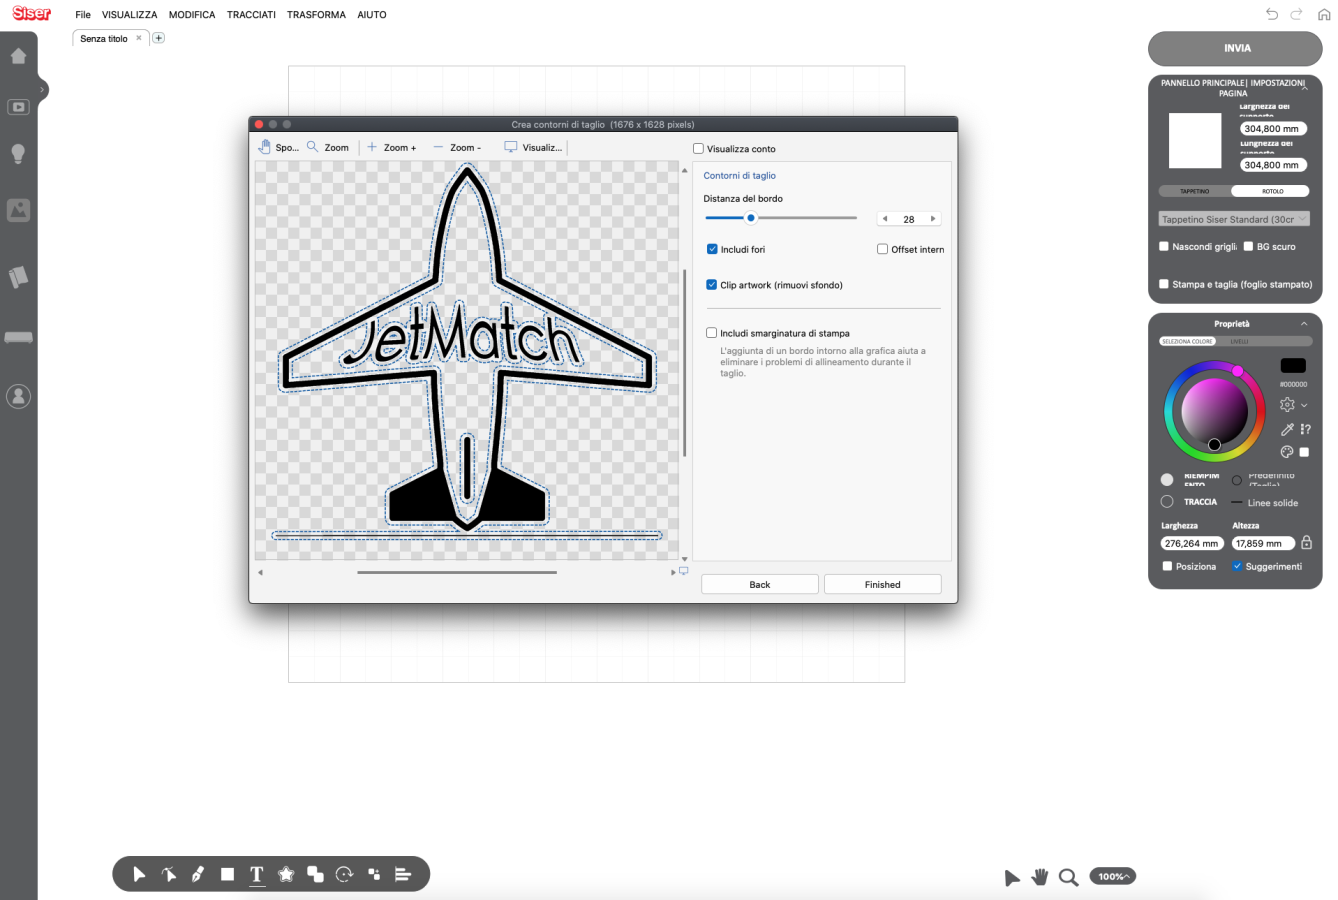Collapse the Proprietà panel chevron
The image size is (1338, 900).
pos(1304,324)
